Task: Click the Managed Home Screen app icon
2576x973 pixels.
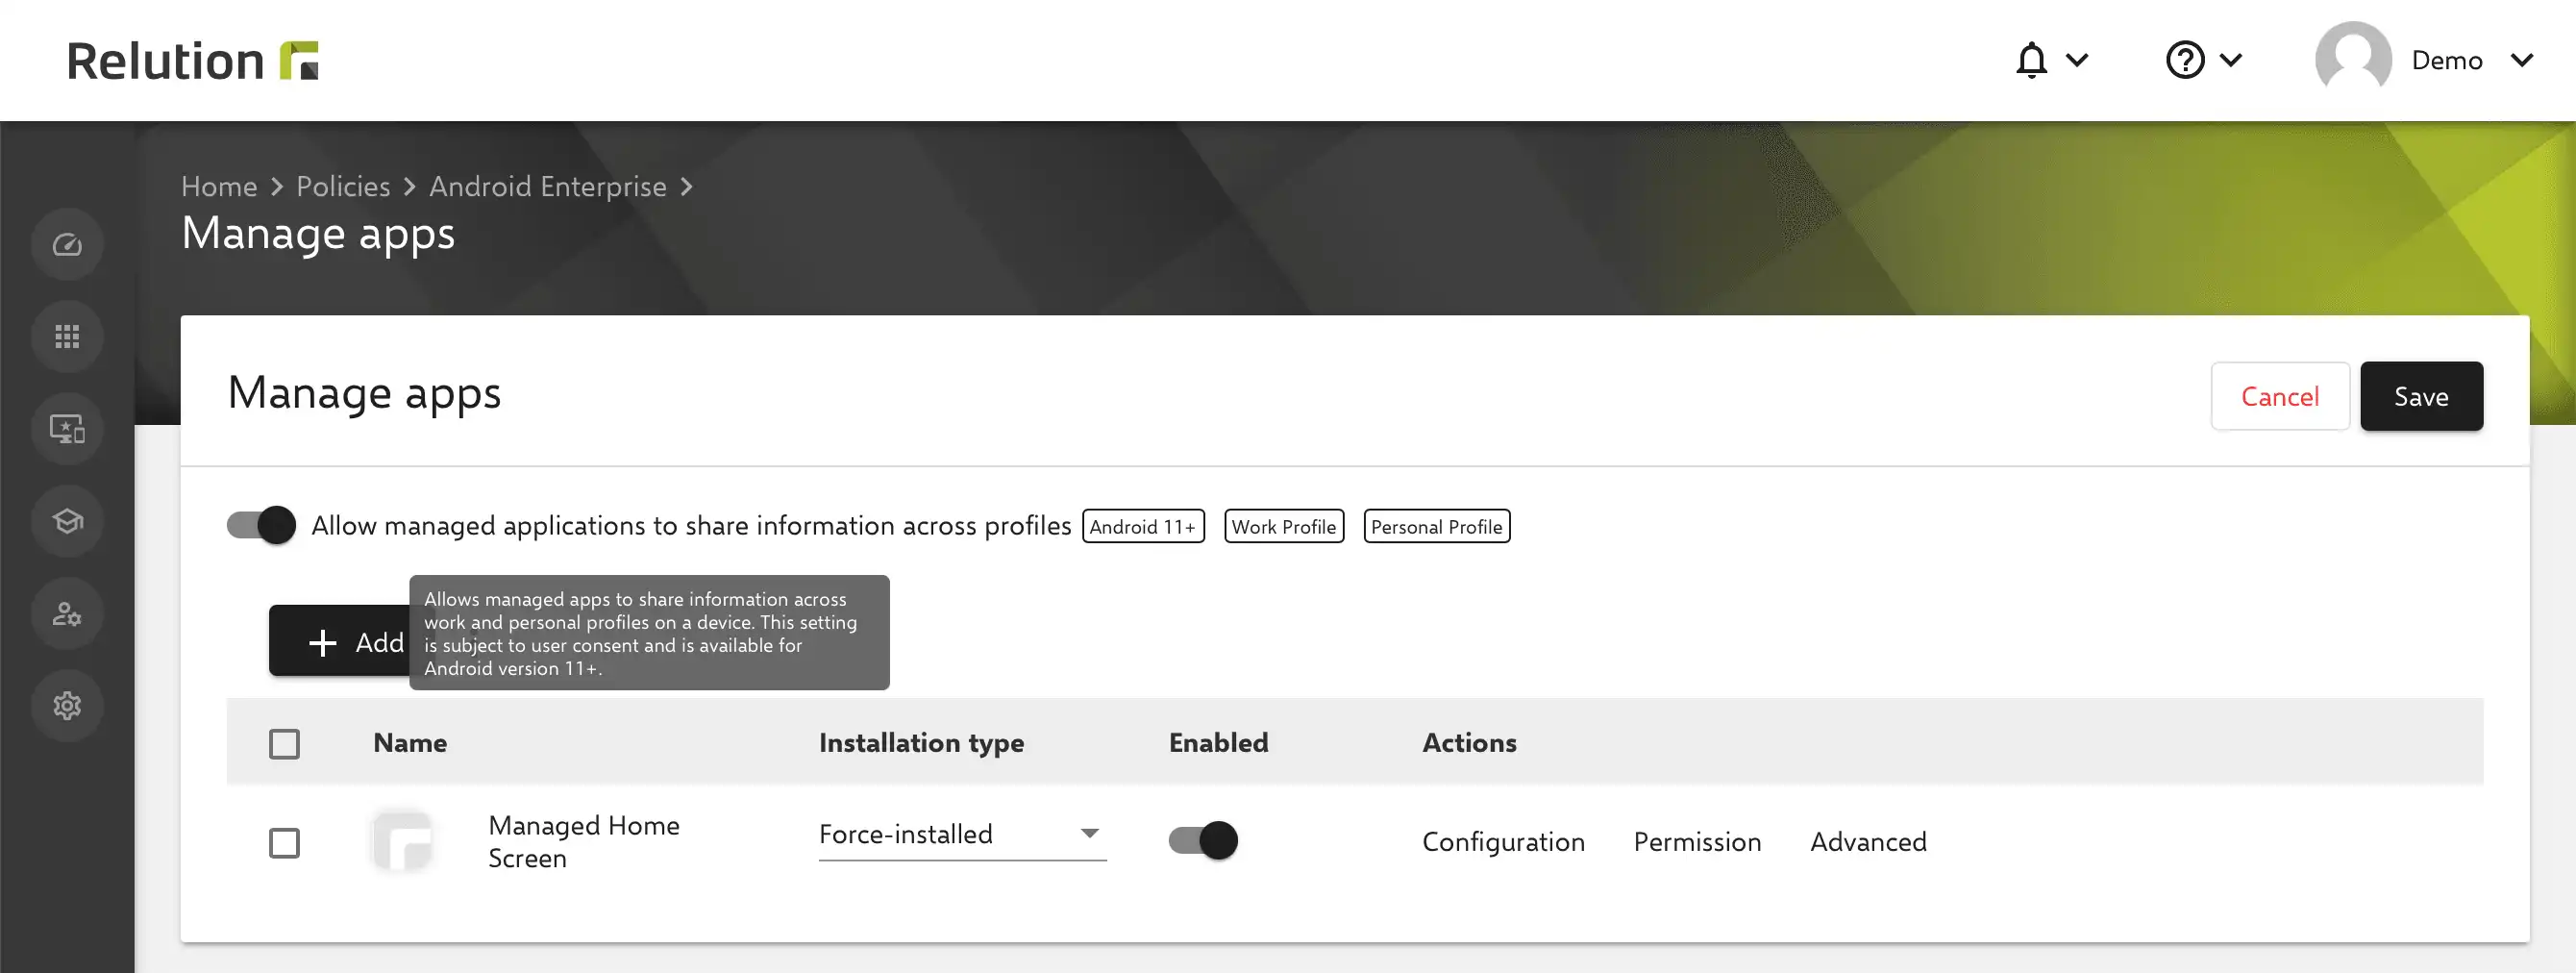Action: (402, 841)
